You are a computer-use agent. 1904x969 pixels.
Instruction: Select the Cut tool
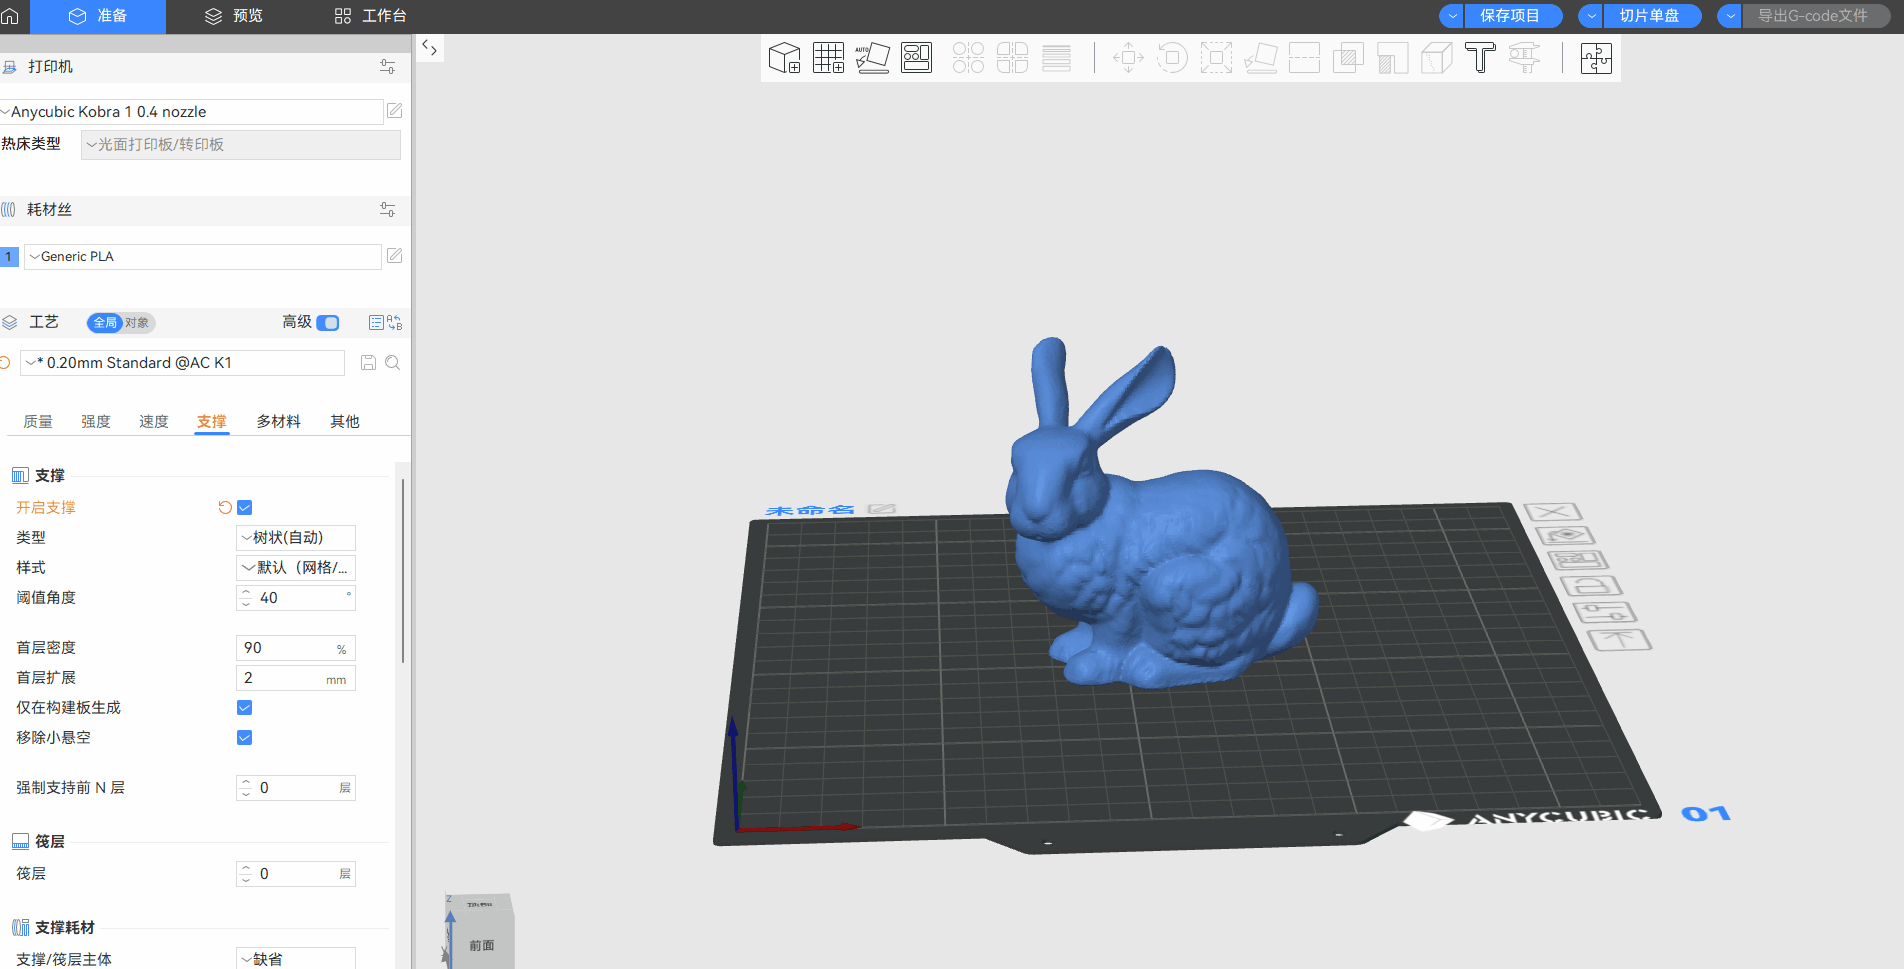pos(1304,58)
